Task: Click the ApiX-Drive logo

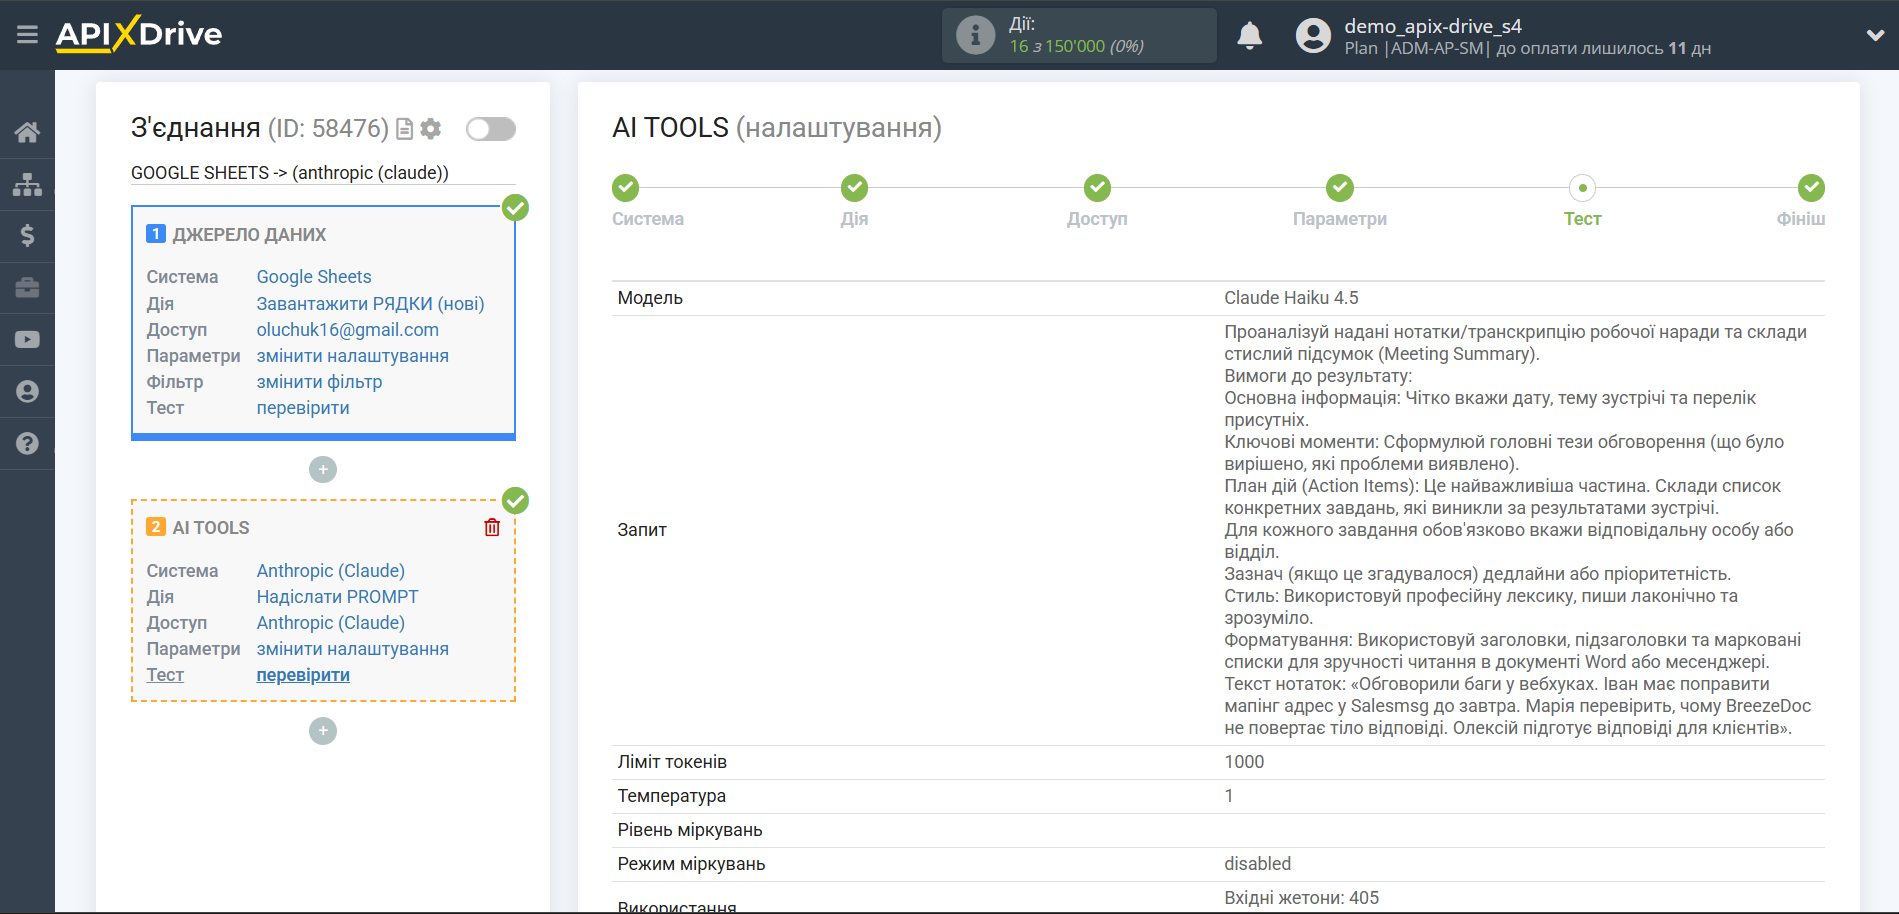Action: [139, 34]
